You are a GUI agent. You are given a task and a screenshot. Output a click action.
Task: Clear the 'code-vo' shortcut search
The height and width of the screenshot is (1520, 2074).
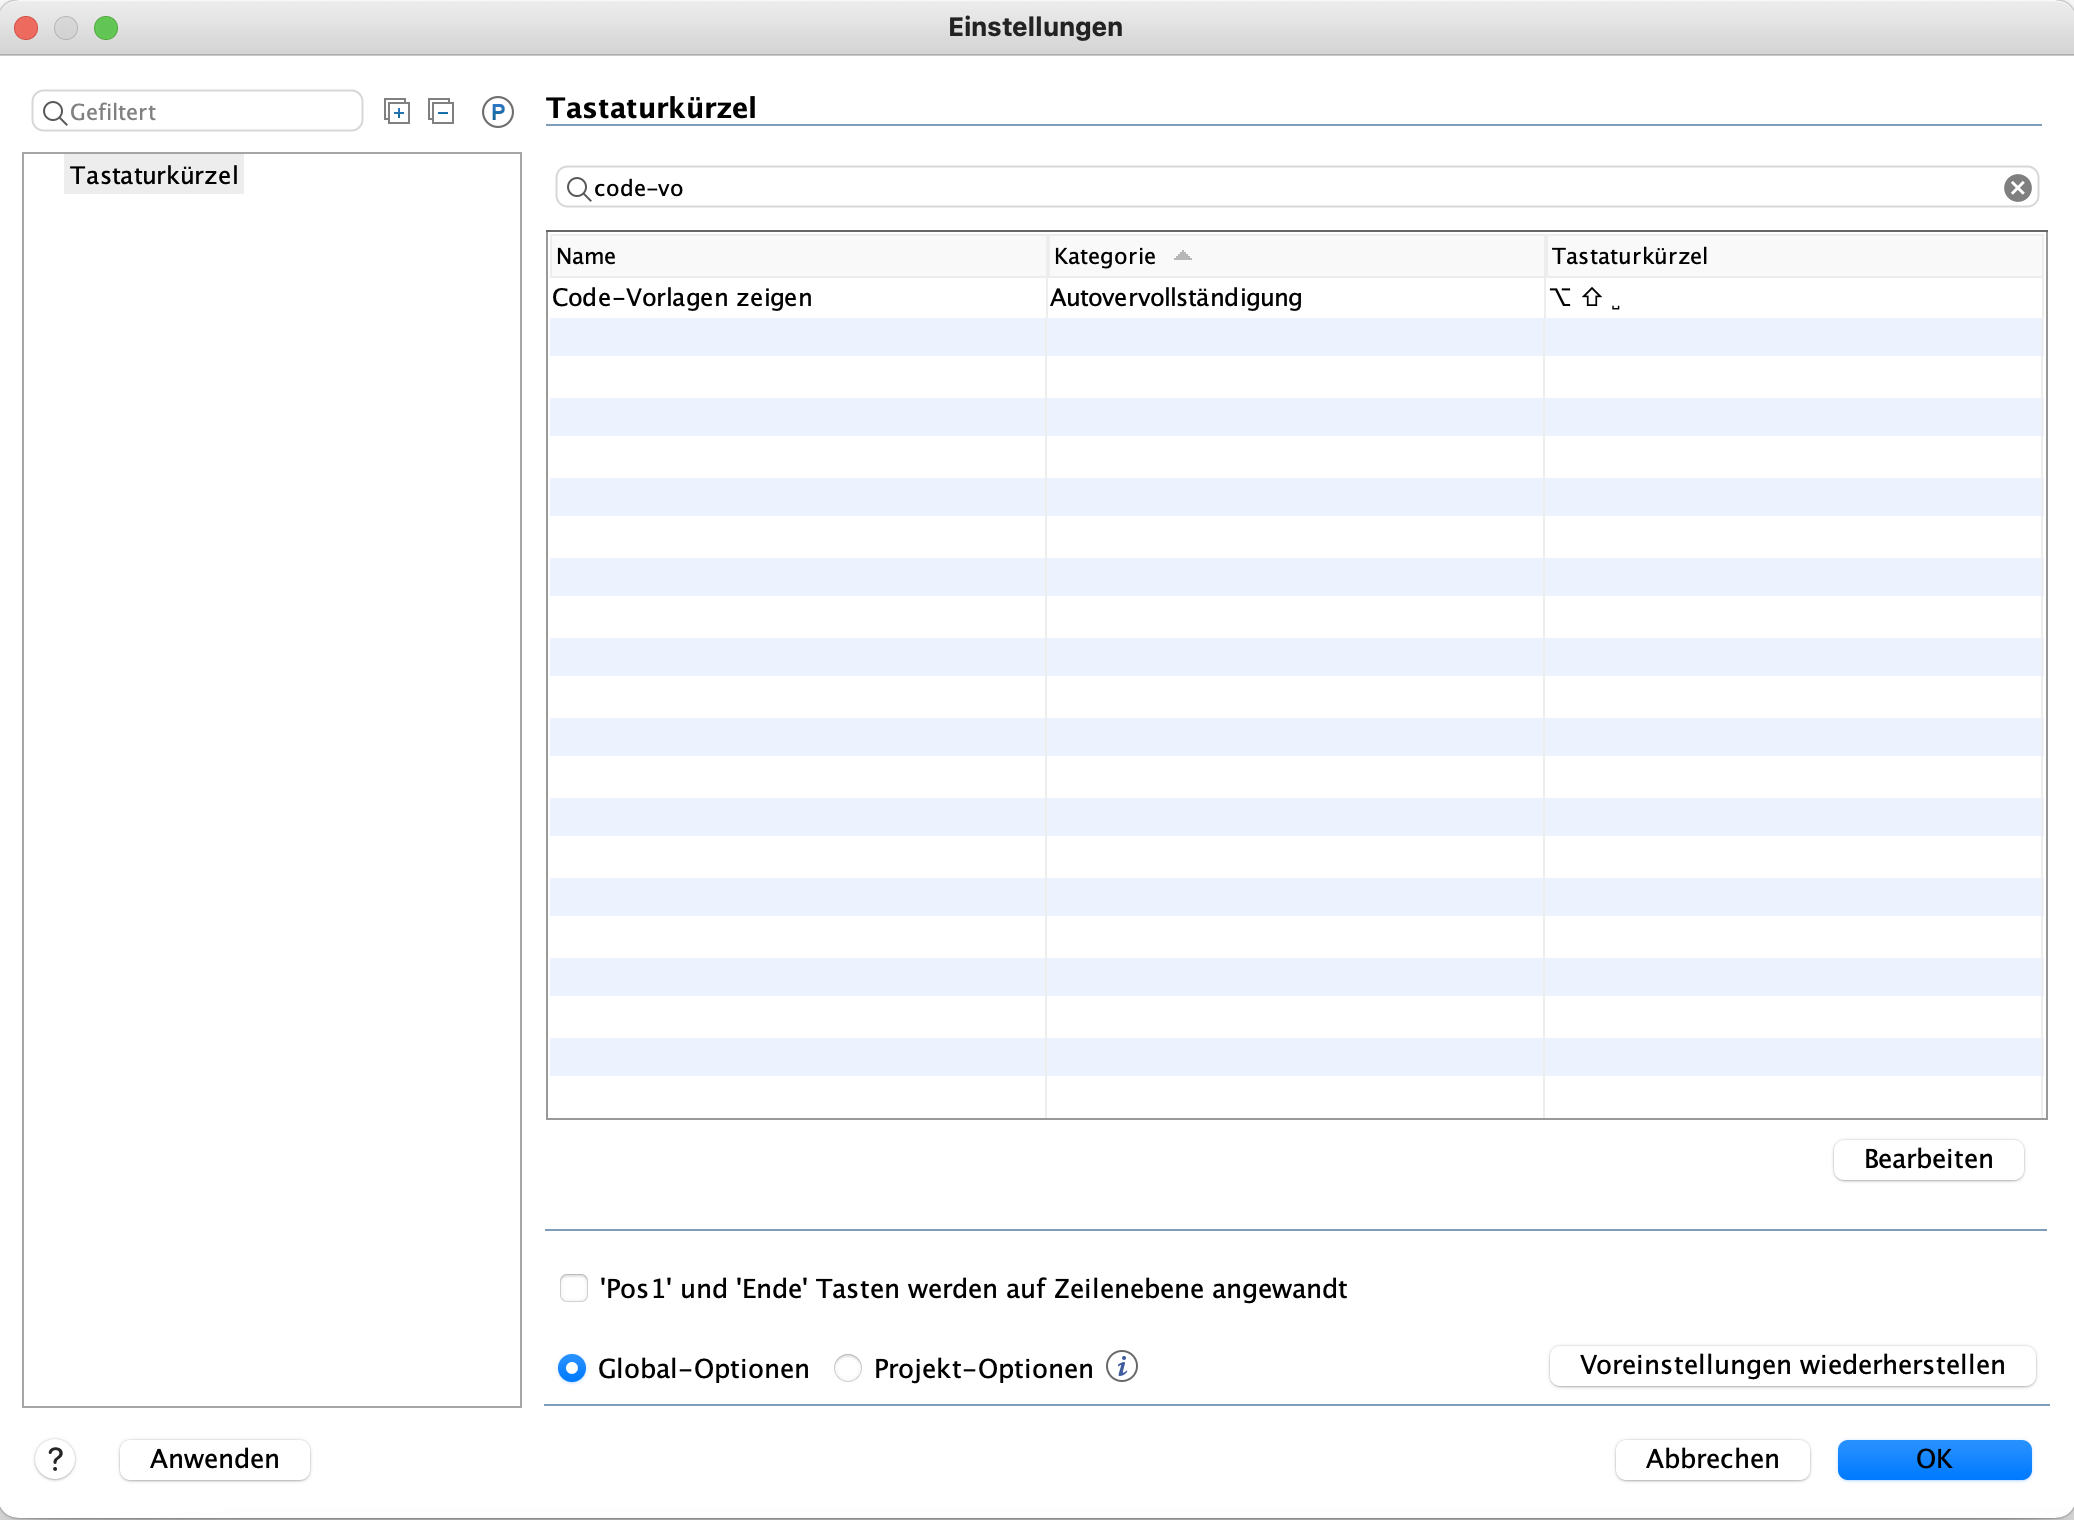[2017, 188]
